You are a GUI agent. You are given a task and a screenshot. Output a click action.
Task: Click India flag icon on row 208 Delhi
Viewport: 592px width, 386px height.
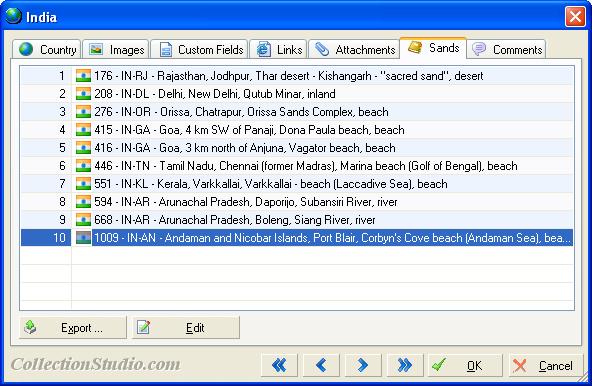click(x=83, y=94)
